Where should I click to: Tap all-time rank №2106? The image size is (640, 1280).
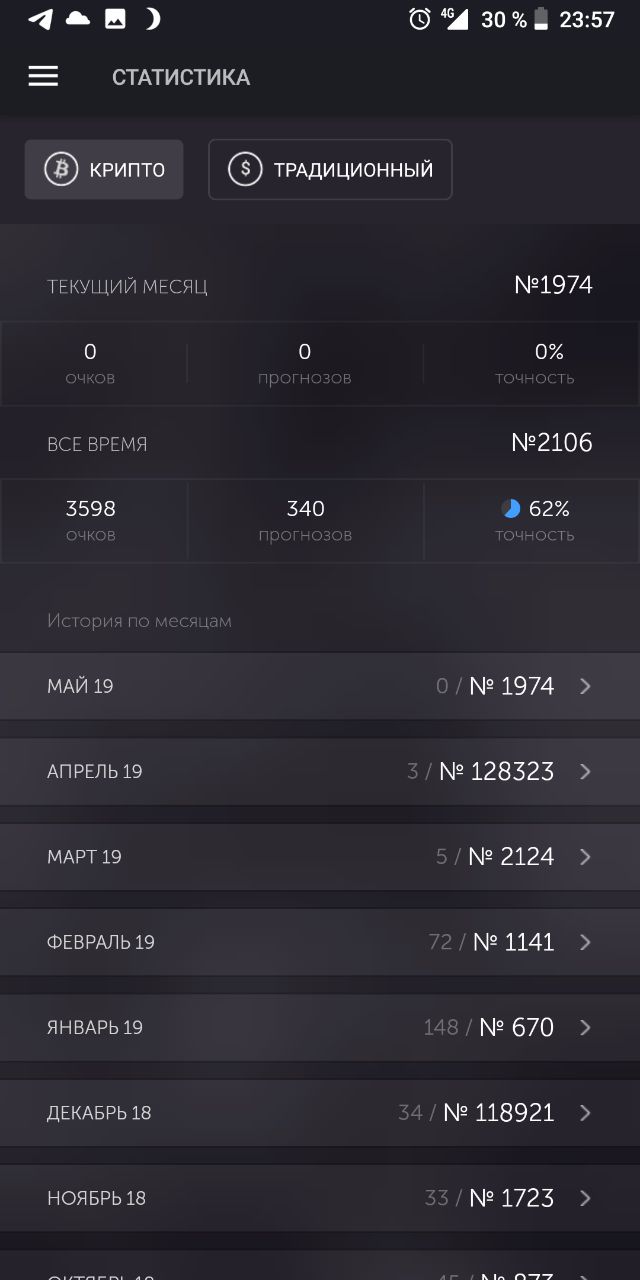[552, 442]
